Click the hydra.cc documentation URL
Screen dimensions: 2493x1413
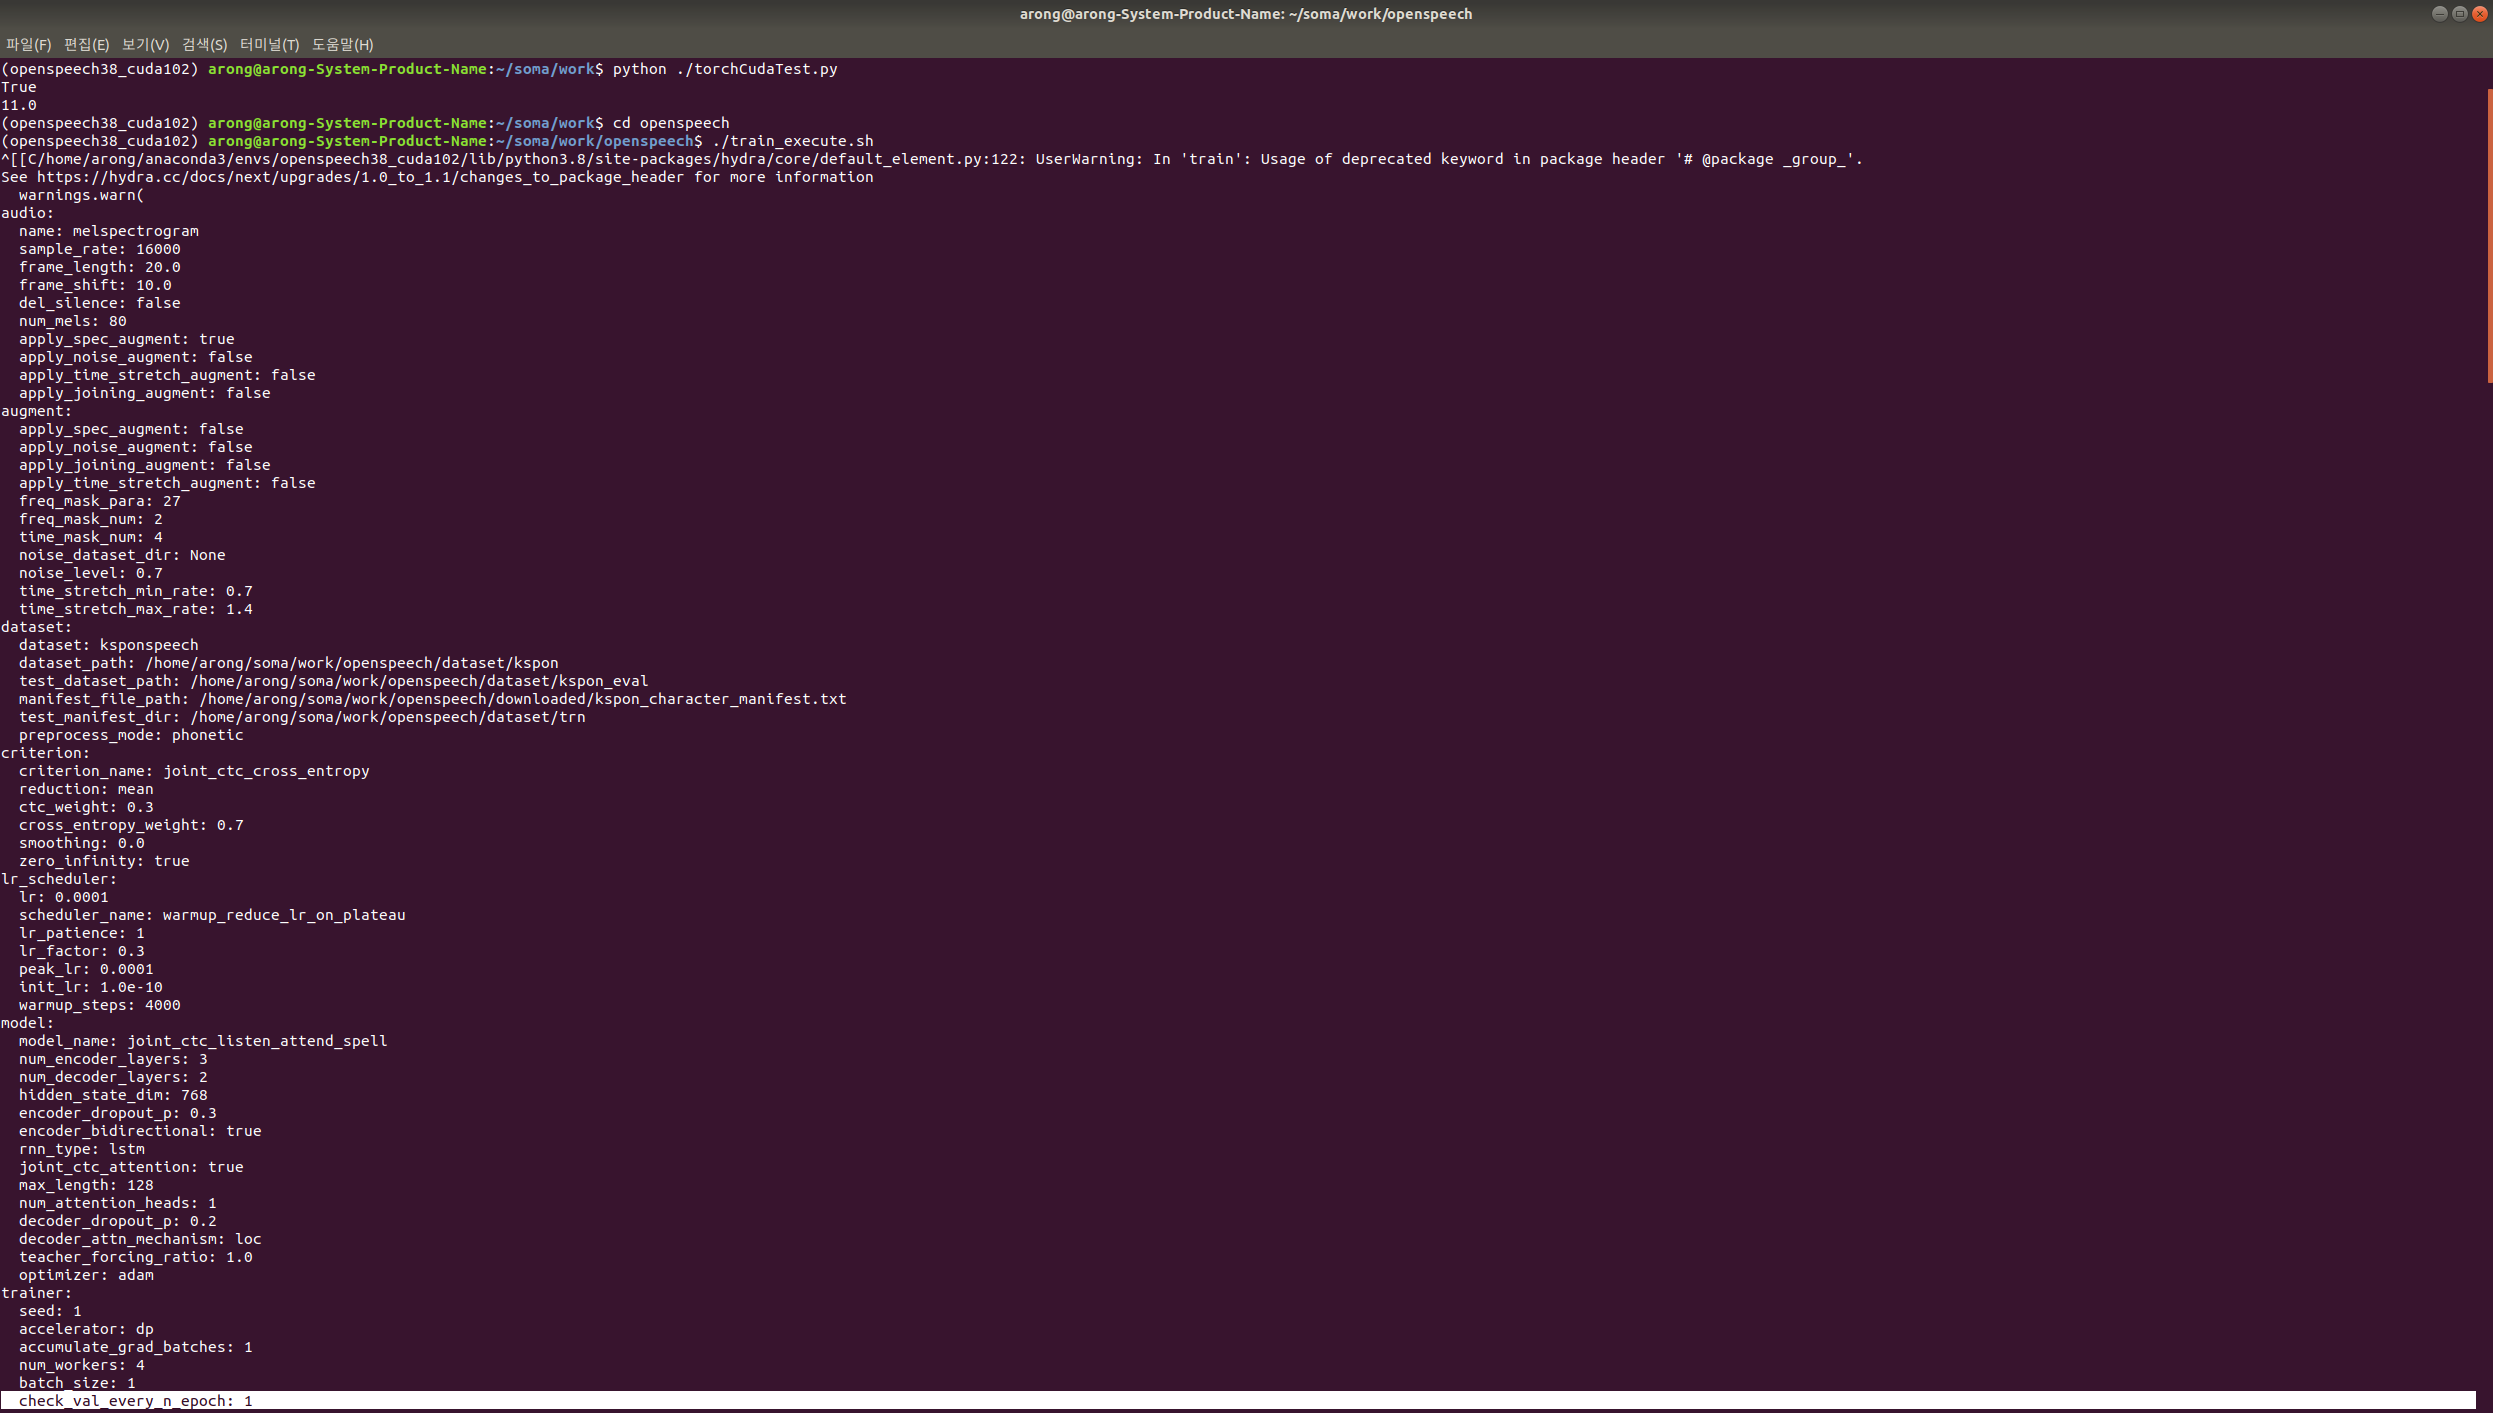360,178
